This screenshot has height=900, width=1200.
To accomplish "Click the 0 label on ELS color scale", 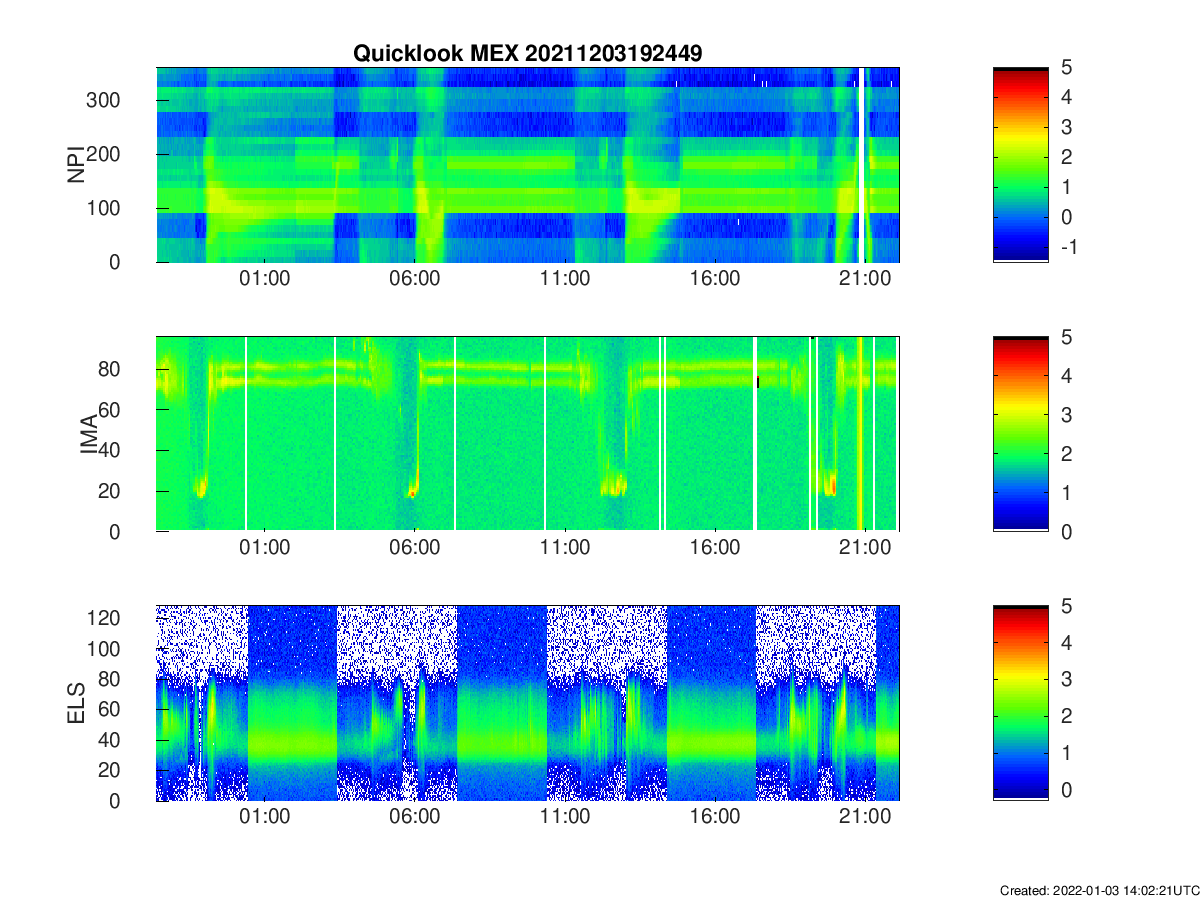I will coord(1066,789).
